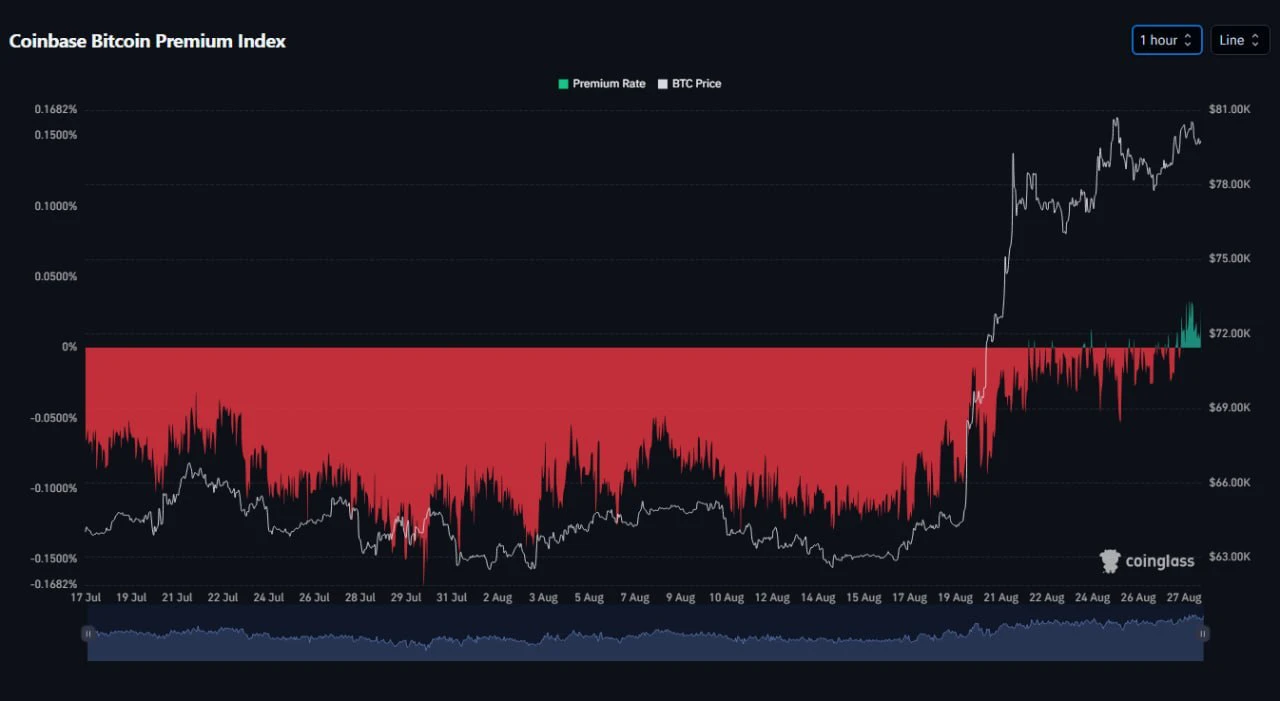
Task: Click the 29 Jul date label
Action: (x=405, y=598)
